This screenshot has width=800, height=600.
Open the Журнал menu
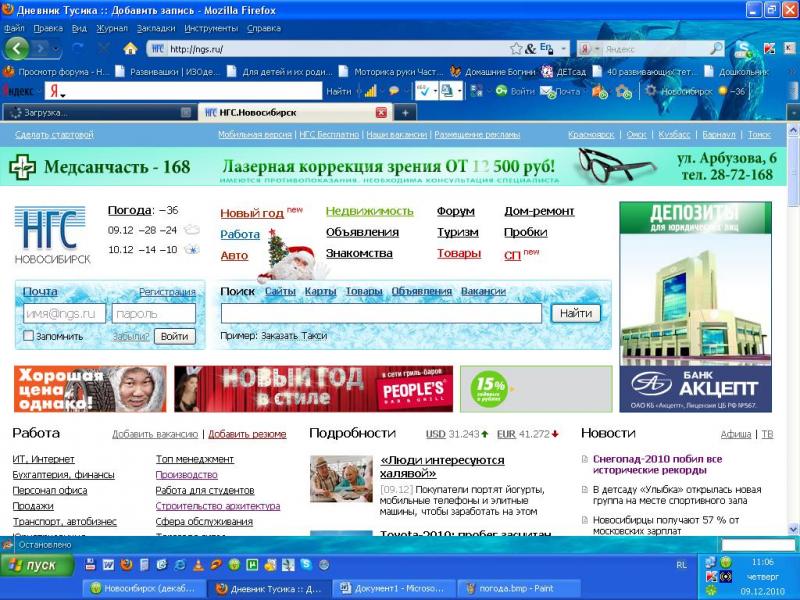tap(112, 28)
